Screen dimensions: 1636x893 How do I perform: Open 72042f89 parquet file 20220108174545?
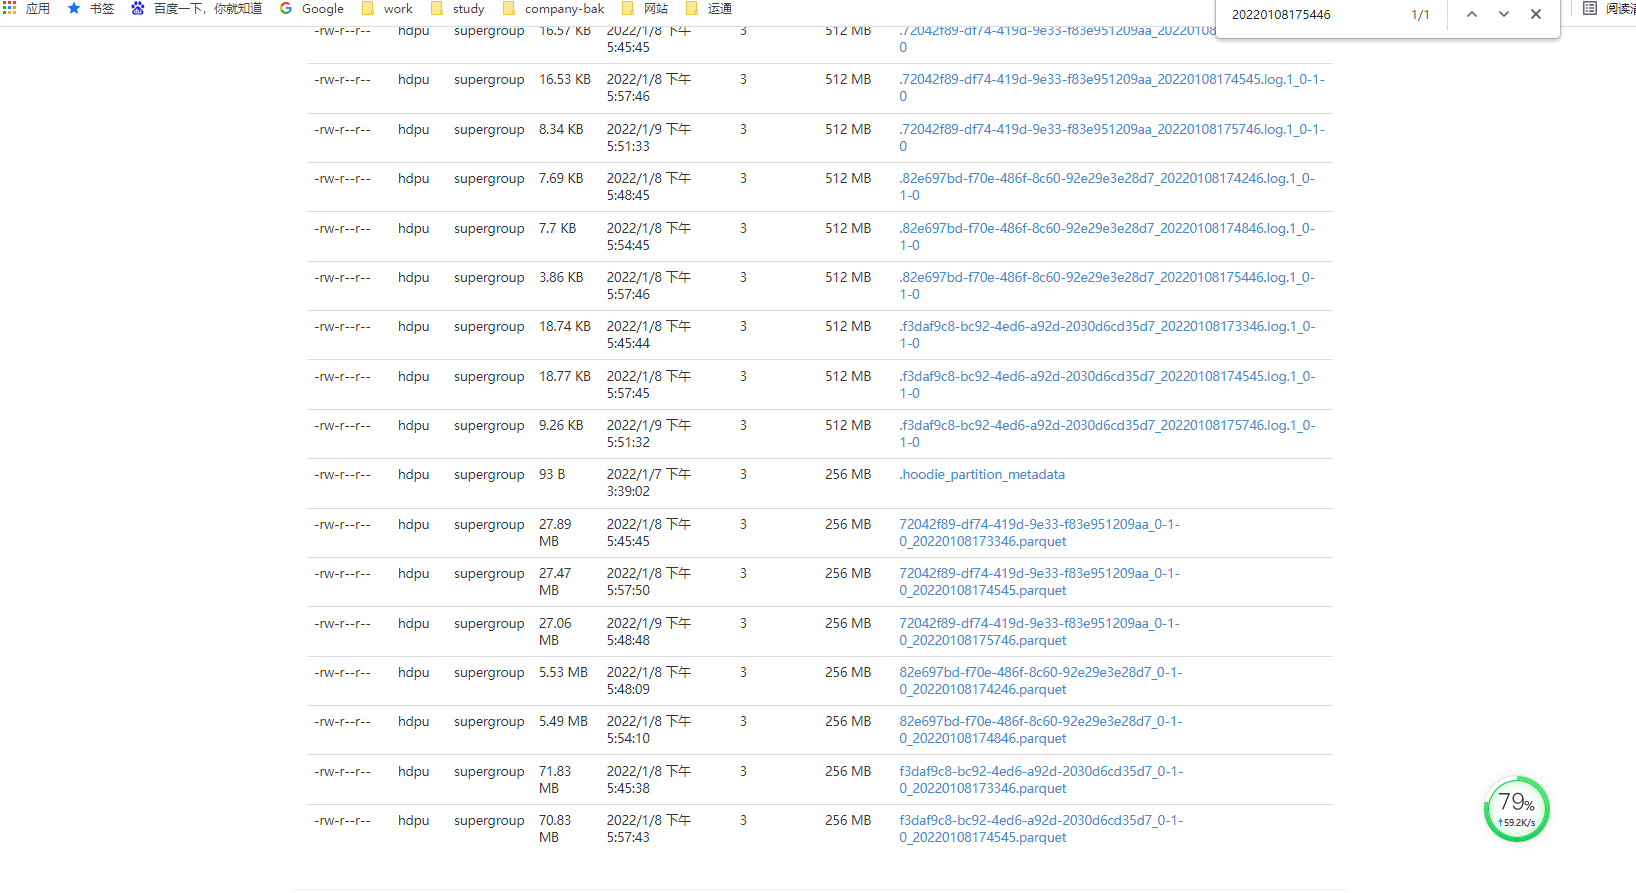point(1039,582)
